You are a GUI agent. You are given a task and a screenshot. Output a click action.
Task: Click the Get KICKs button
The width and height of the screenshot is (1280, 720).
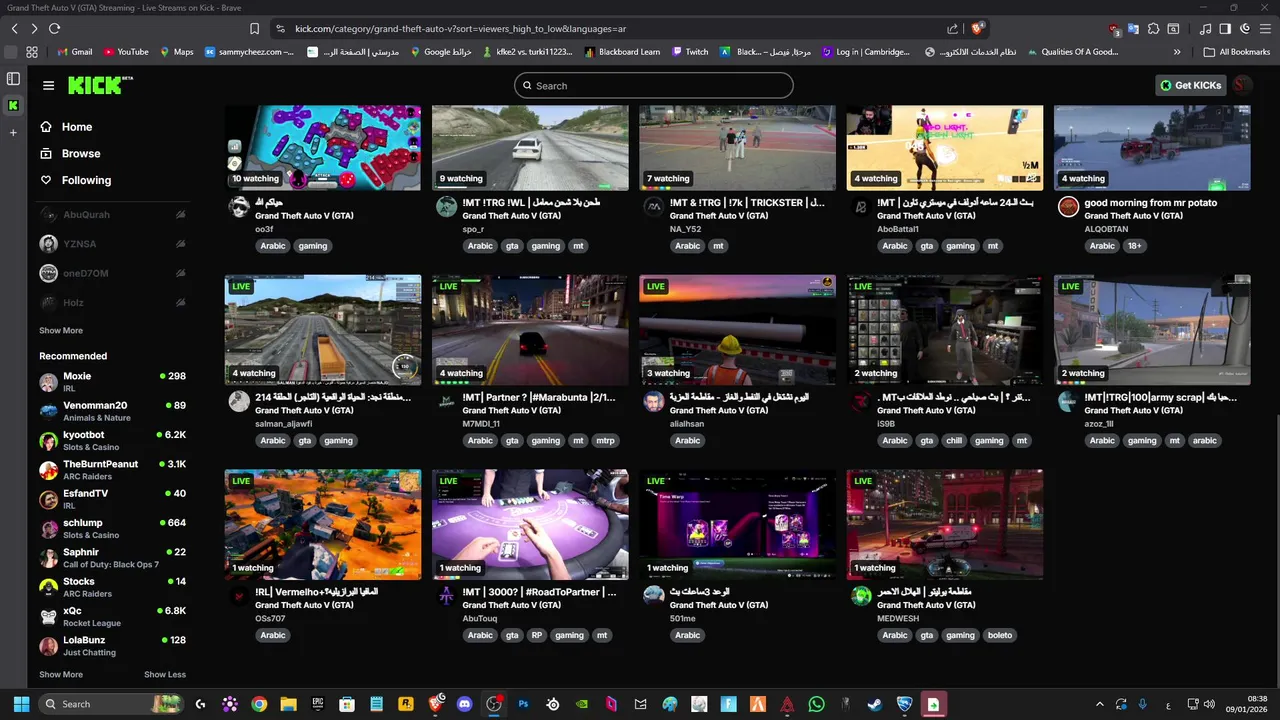pyautogui.click(x=1191, y=85)
